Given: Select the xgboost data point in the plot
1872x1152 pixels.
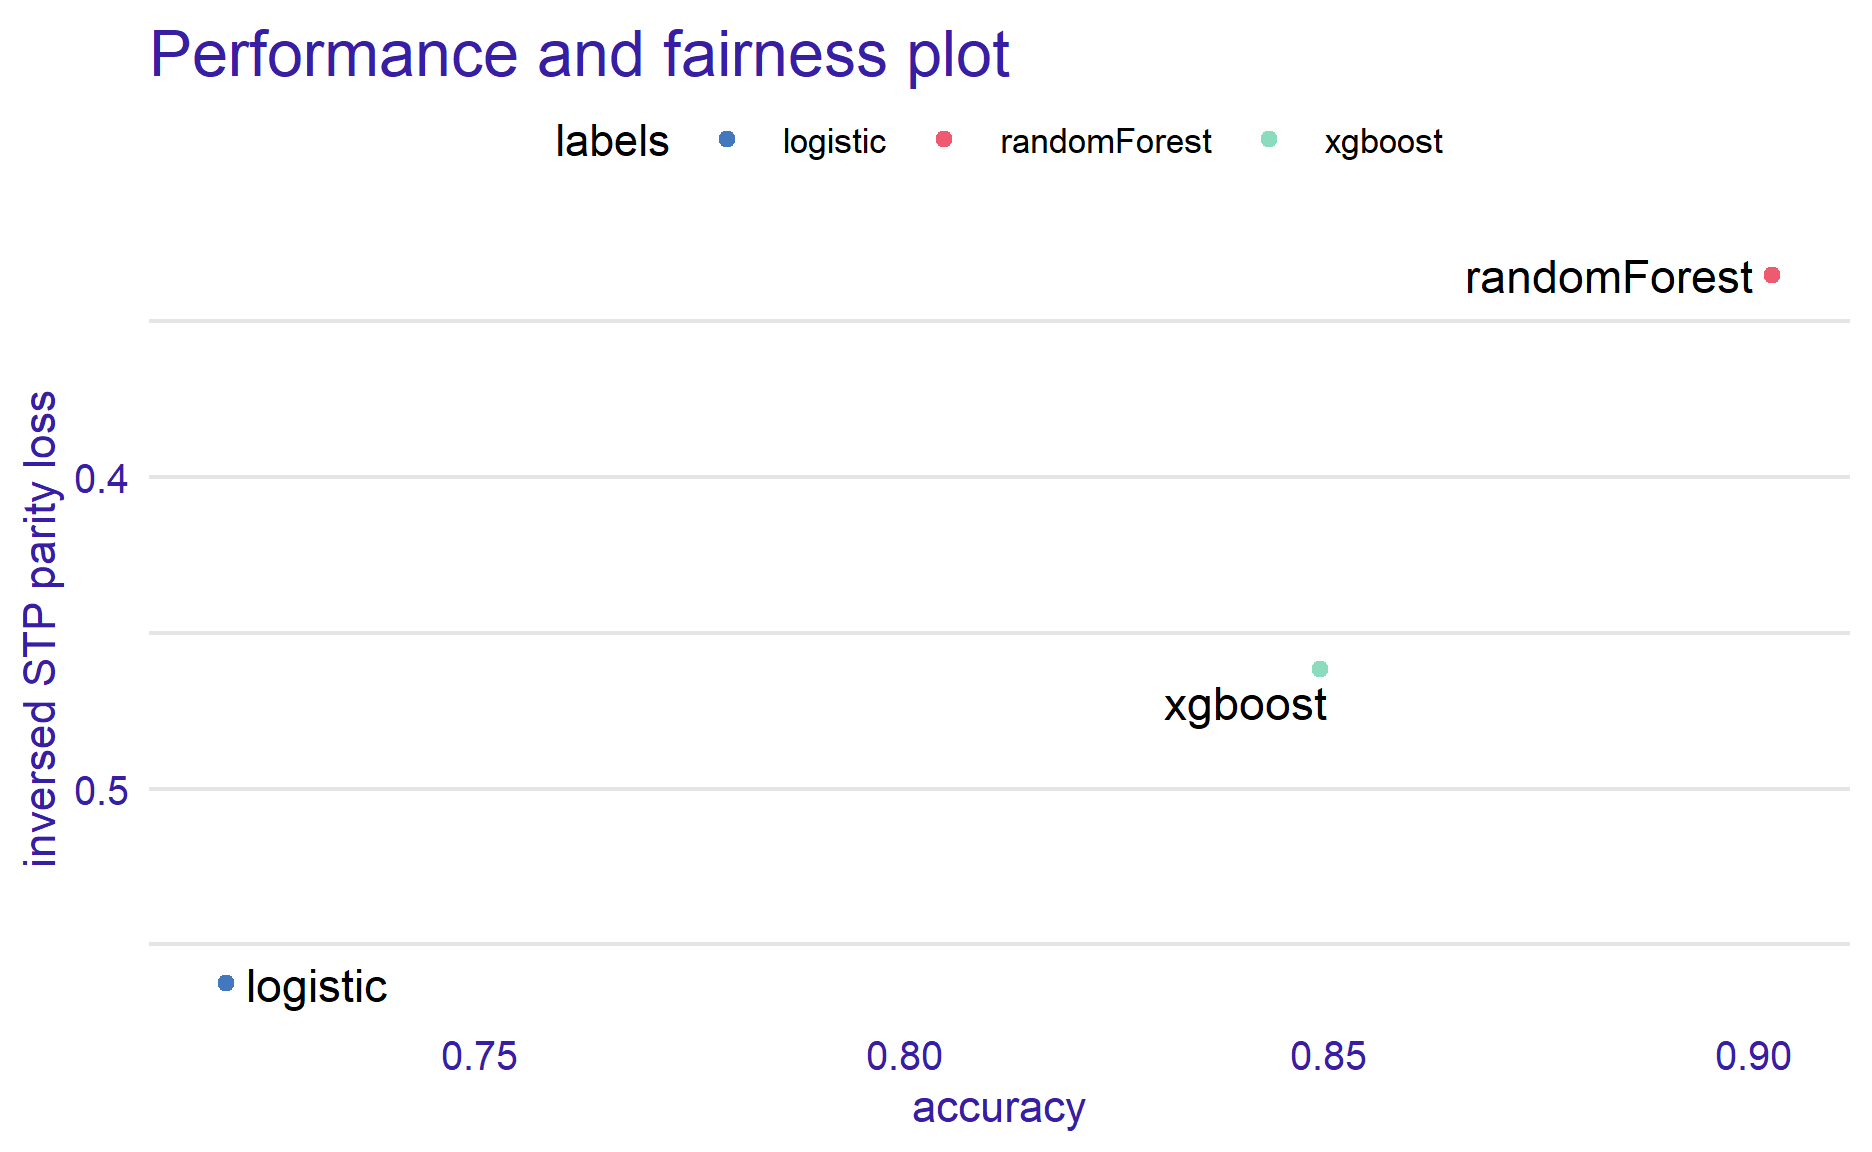Looking at the screenshot, I should [1320, 669].
